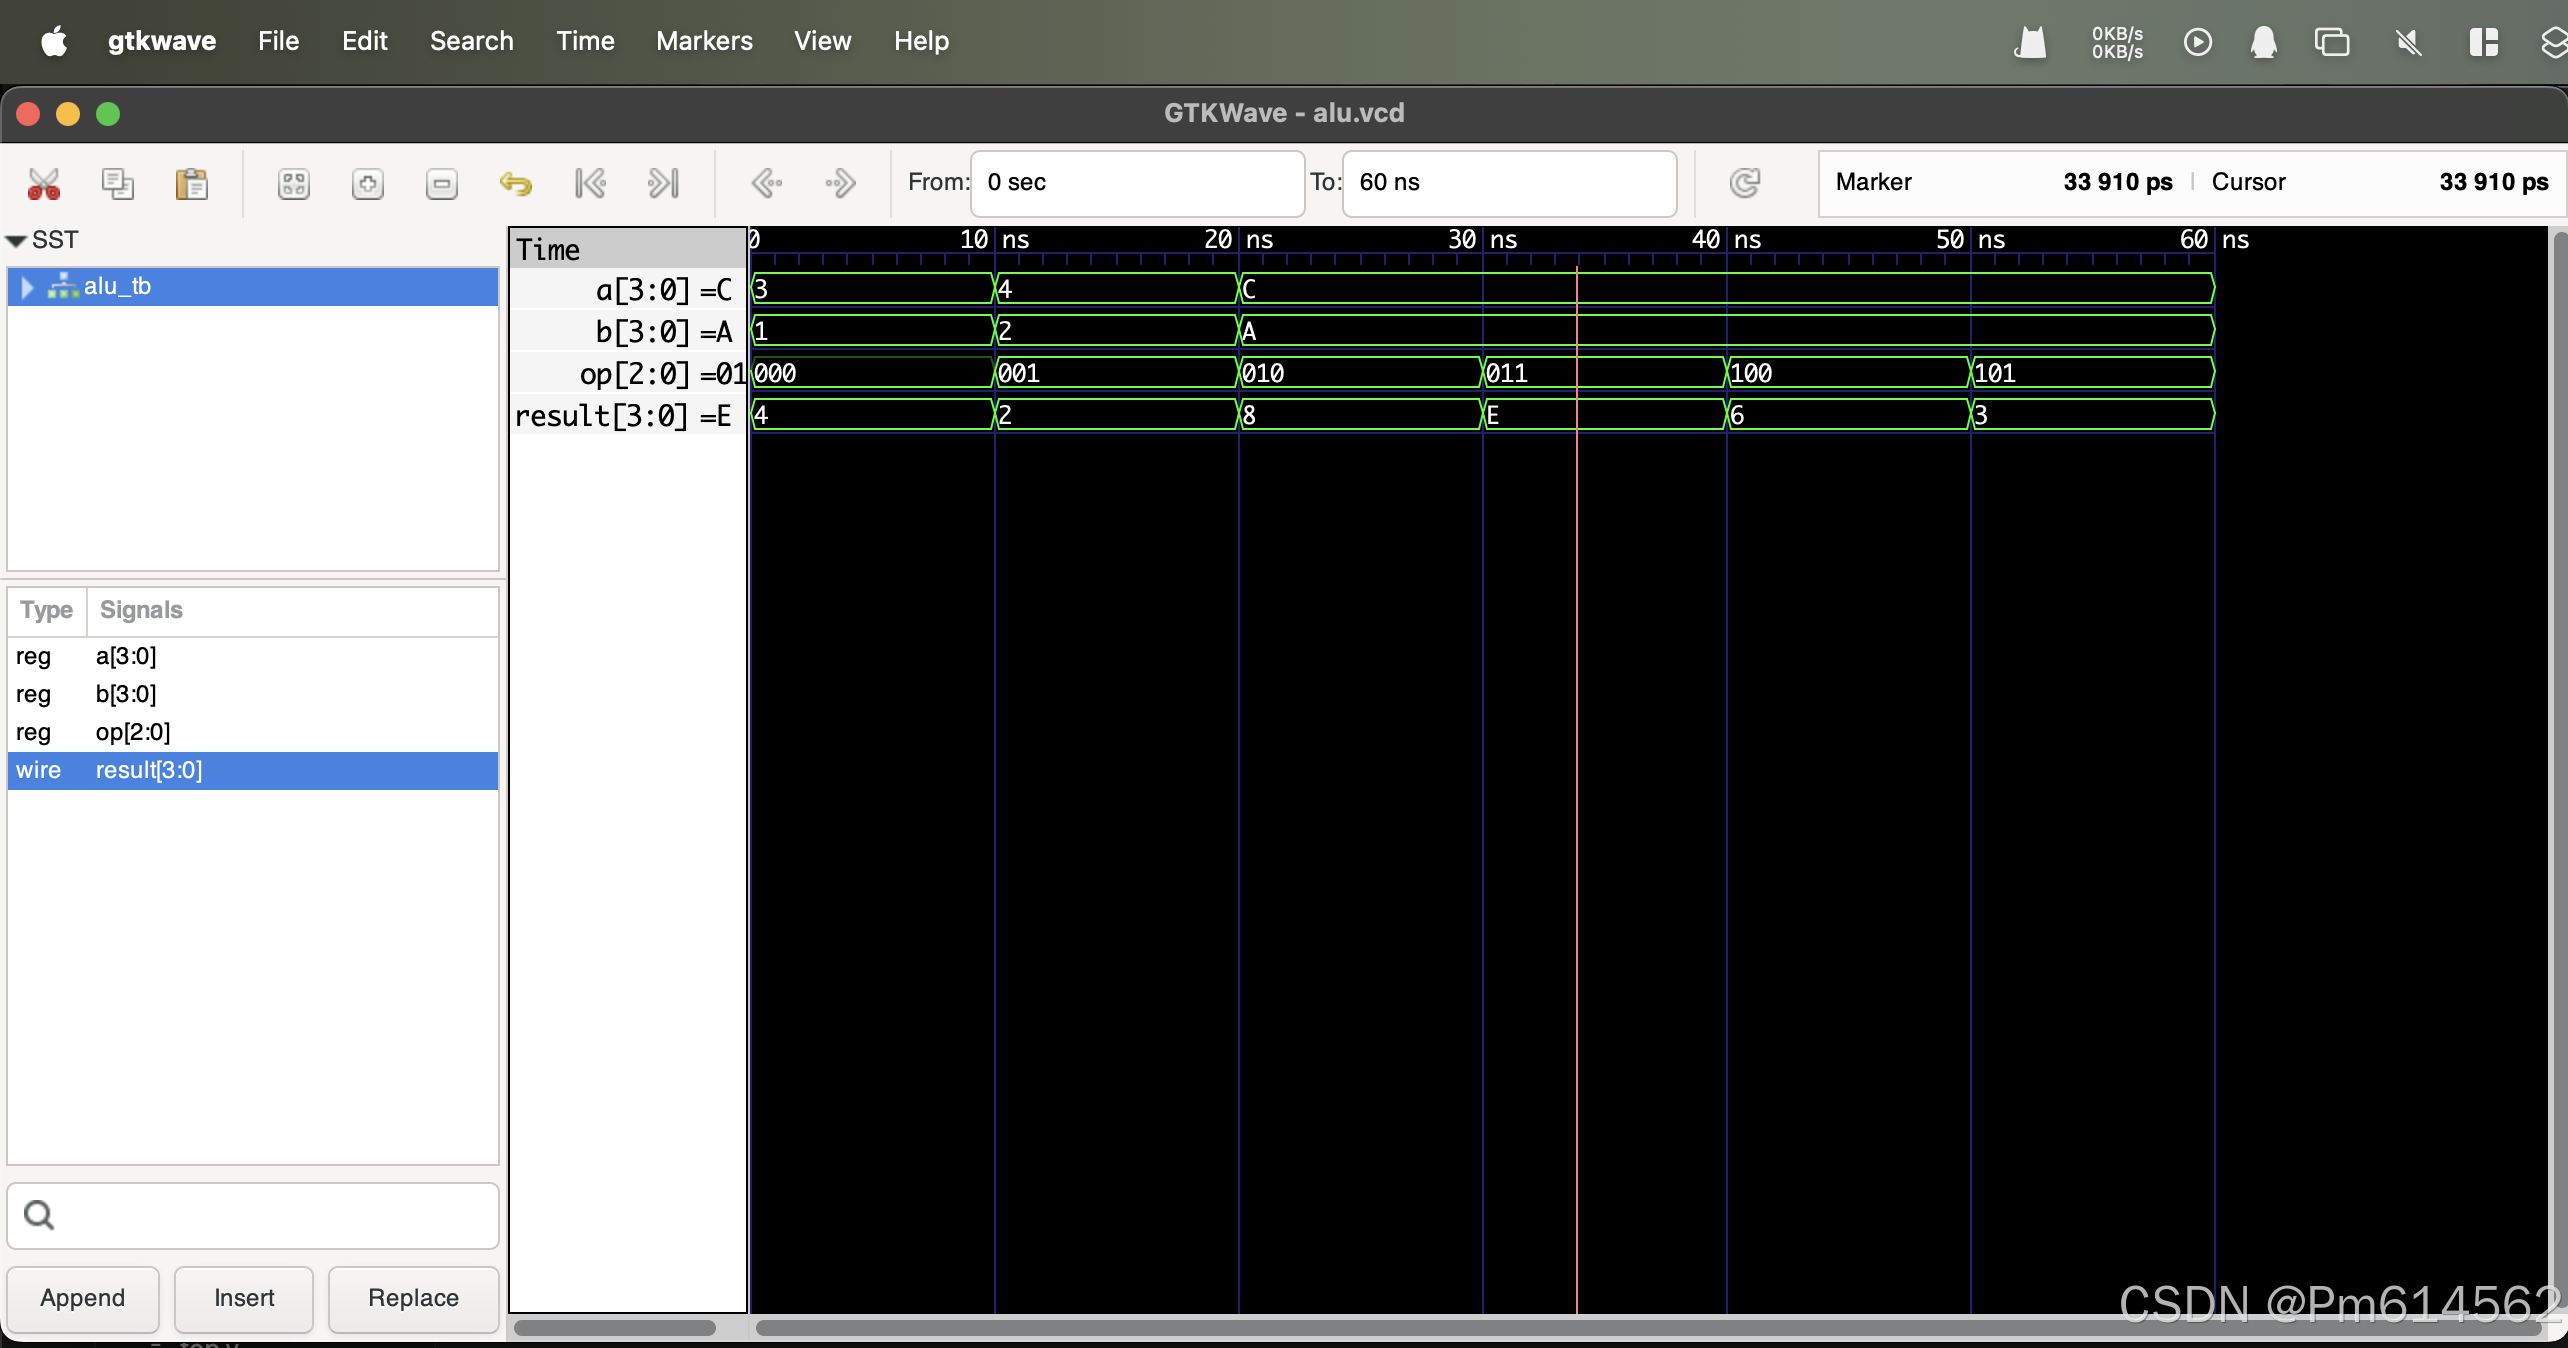Viewport: 2568px width, 1348px height.
Task: Click the Zoom In toolbar icon
Action: point(368,184)
